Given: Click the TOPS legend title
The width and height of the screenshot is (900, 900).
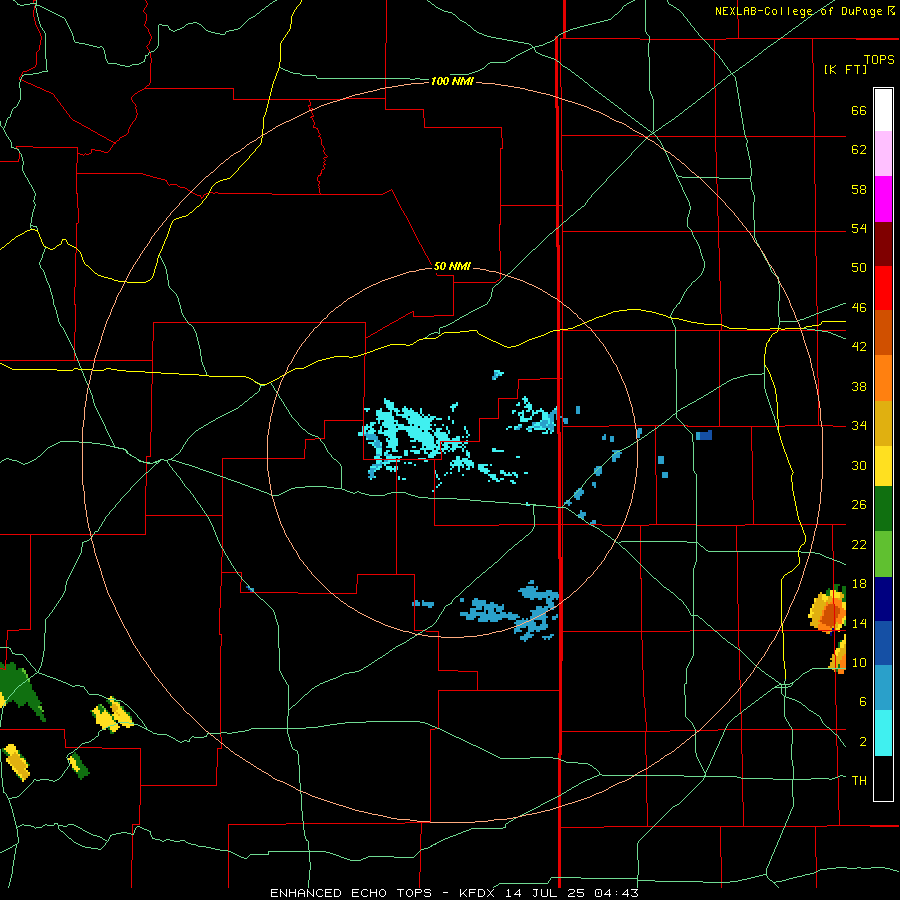Looking at the screenshot, I should [879, 60].
